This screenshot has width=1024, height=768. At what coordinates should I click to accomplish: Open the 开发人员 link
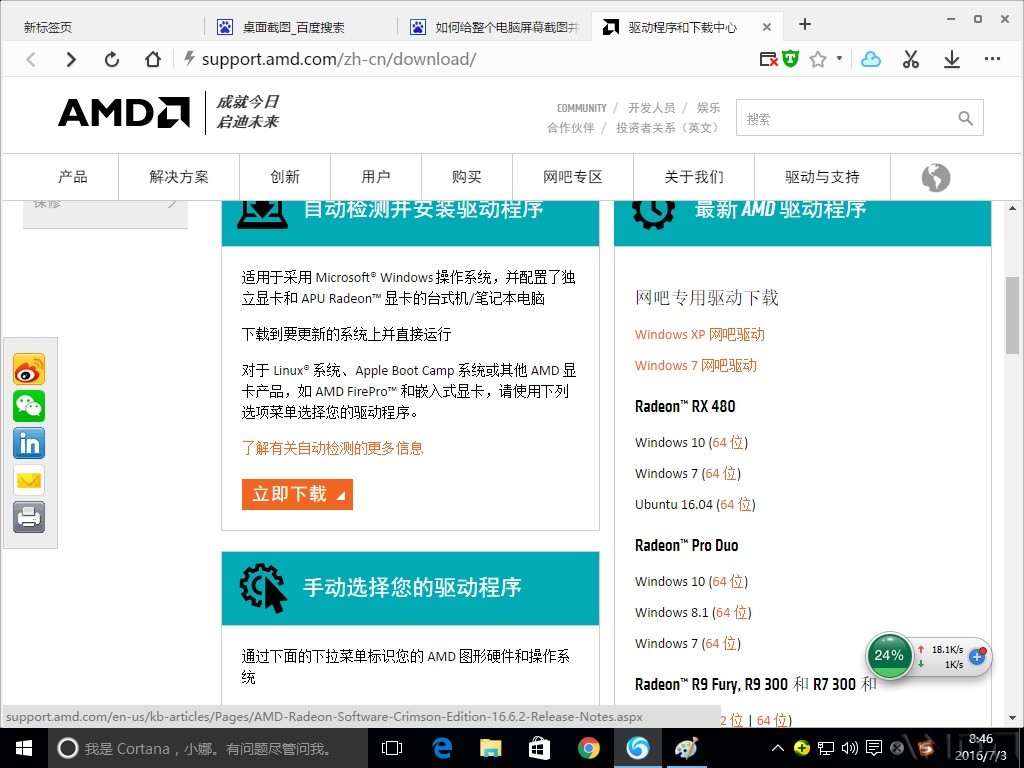651,108
